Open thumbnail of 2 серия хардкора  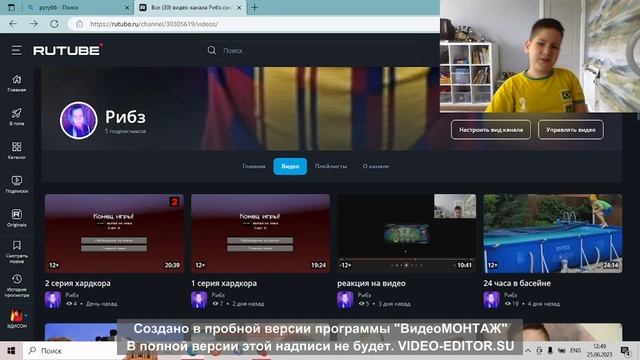click(114, 233)
